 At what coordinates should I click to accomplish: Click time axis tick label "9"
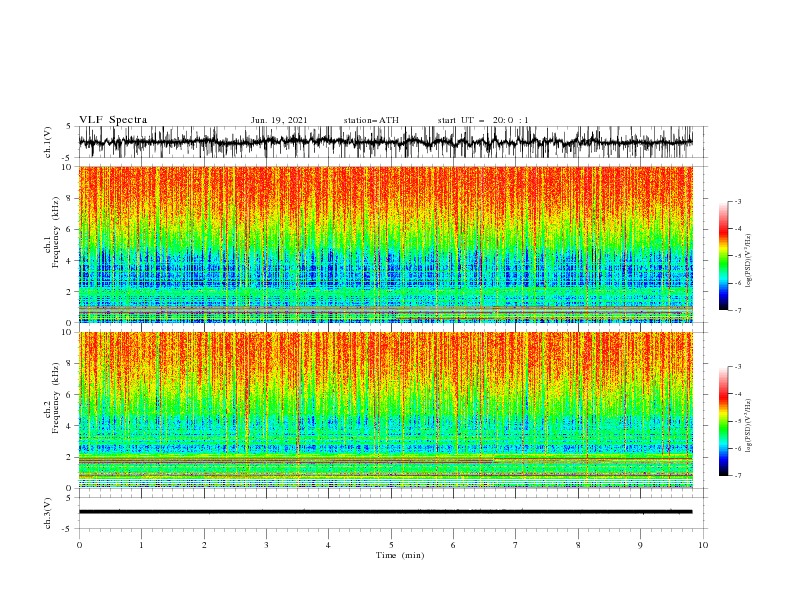(x=640, y=545)
